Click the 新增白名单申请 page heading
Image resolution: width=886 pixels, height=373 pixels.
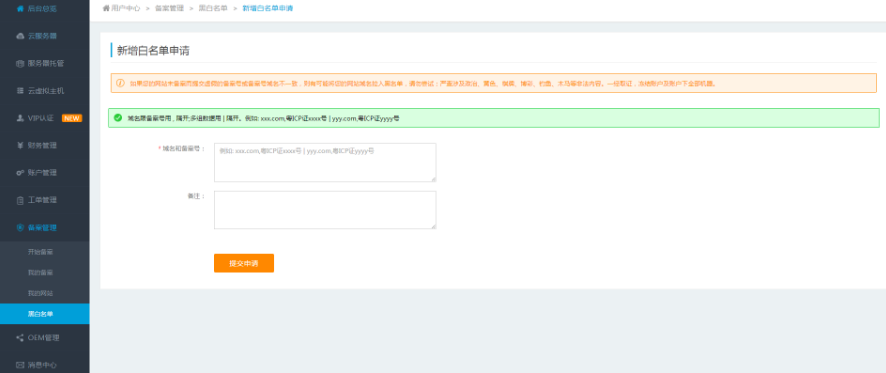153,51
